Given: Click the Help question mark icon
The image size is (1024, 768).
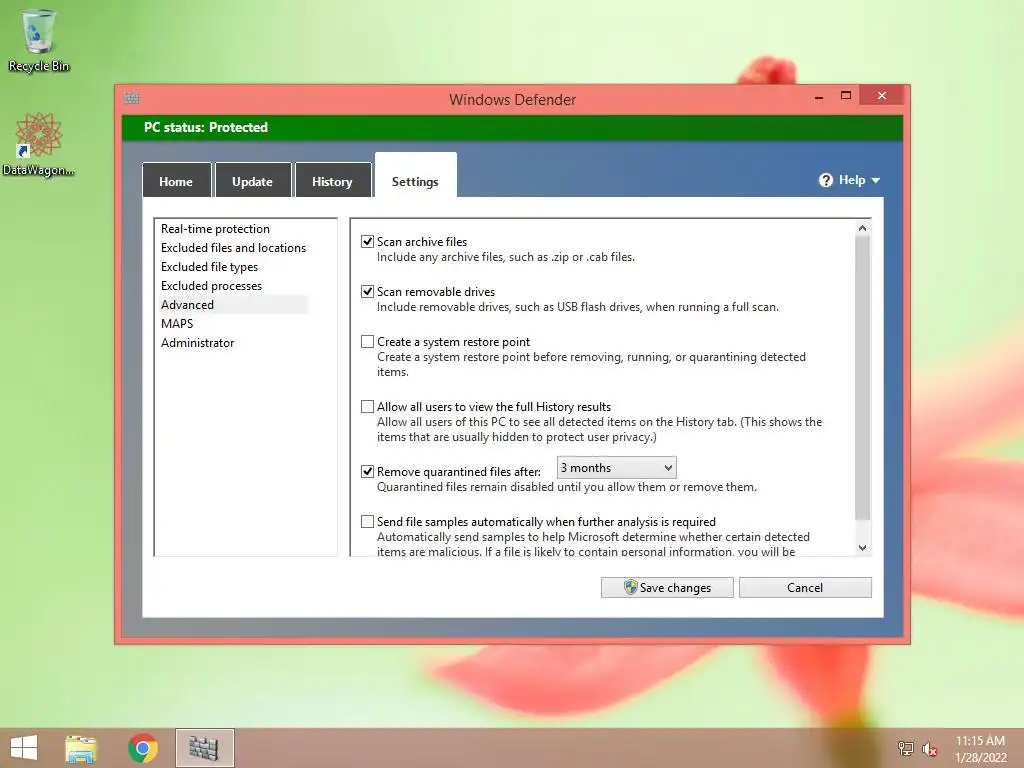Looking at the screenshot, I should 825,180.
